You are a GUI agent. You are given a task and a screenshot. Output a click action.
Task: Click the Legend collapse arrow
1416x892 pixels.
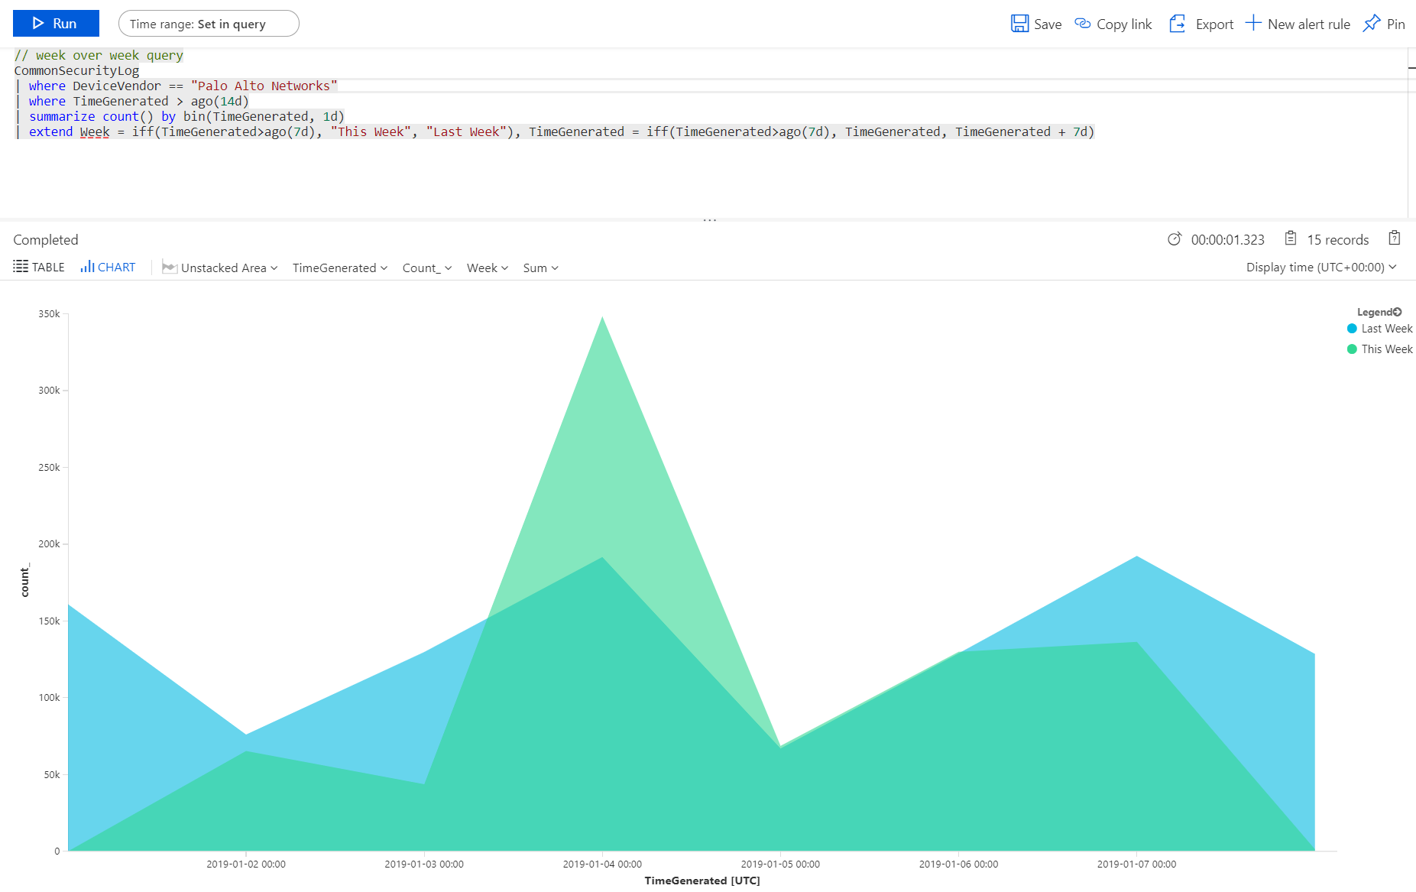1399,311
